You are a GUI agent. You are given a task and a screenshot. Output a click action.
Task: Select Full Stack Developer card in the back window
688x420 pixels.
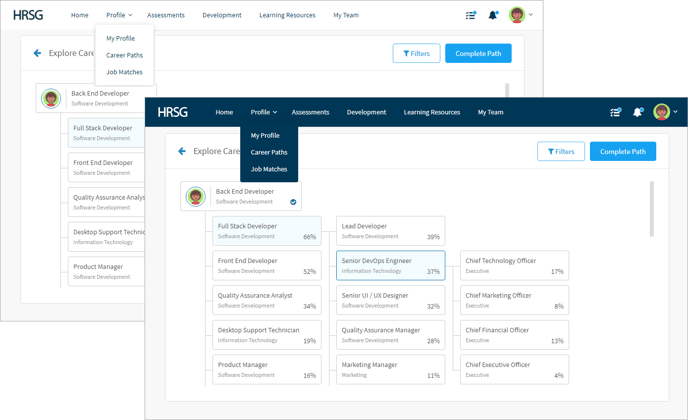point(106,133)
